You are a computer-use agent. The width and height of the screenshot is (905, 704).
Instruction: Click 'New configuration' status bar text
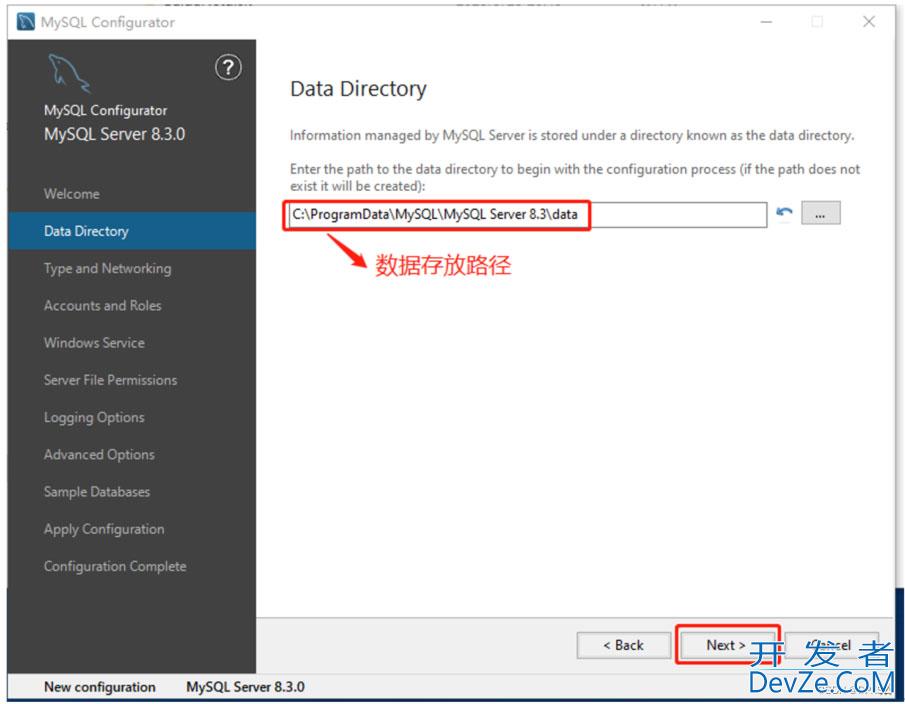tap(100, 687)
